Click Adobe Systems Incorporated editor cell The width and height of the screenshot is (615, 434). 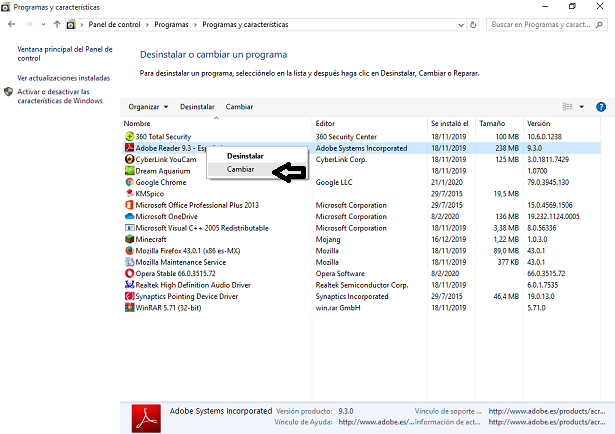point(361,148)
